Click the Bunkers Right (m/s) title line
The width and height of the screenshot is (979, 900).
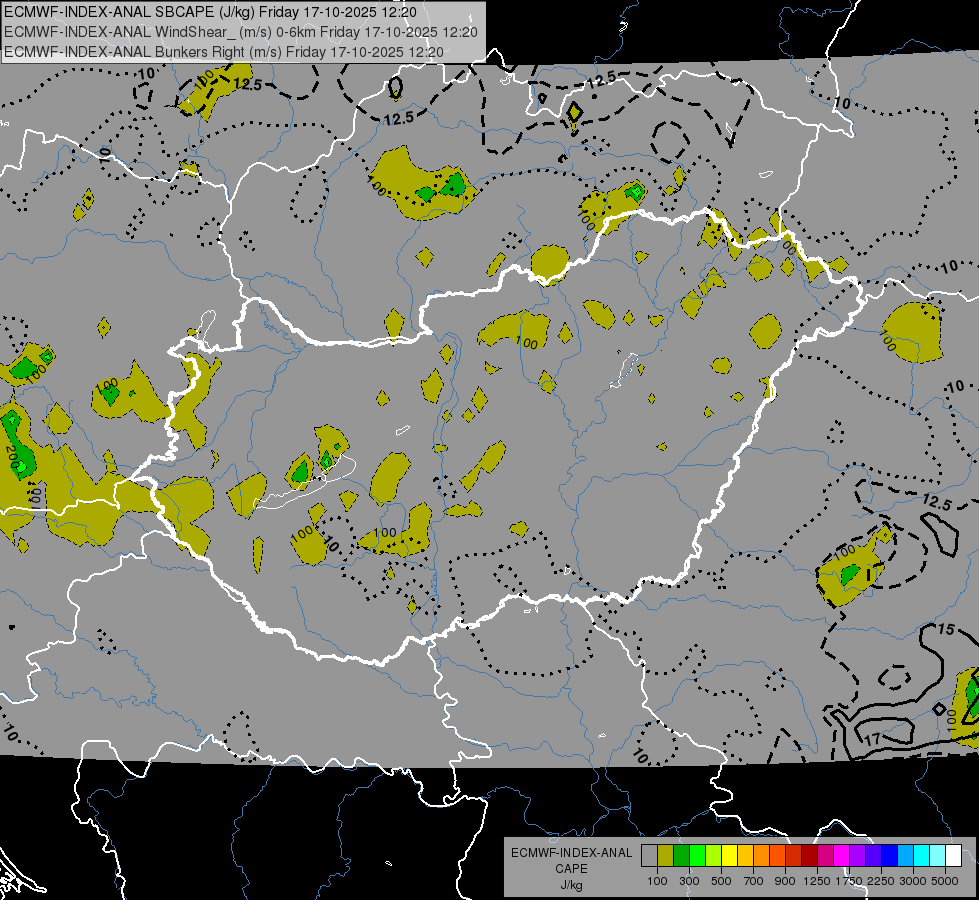coord(224,52)
